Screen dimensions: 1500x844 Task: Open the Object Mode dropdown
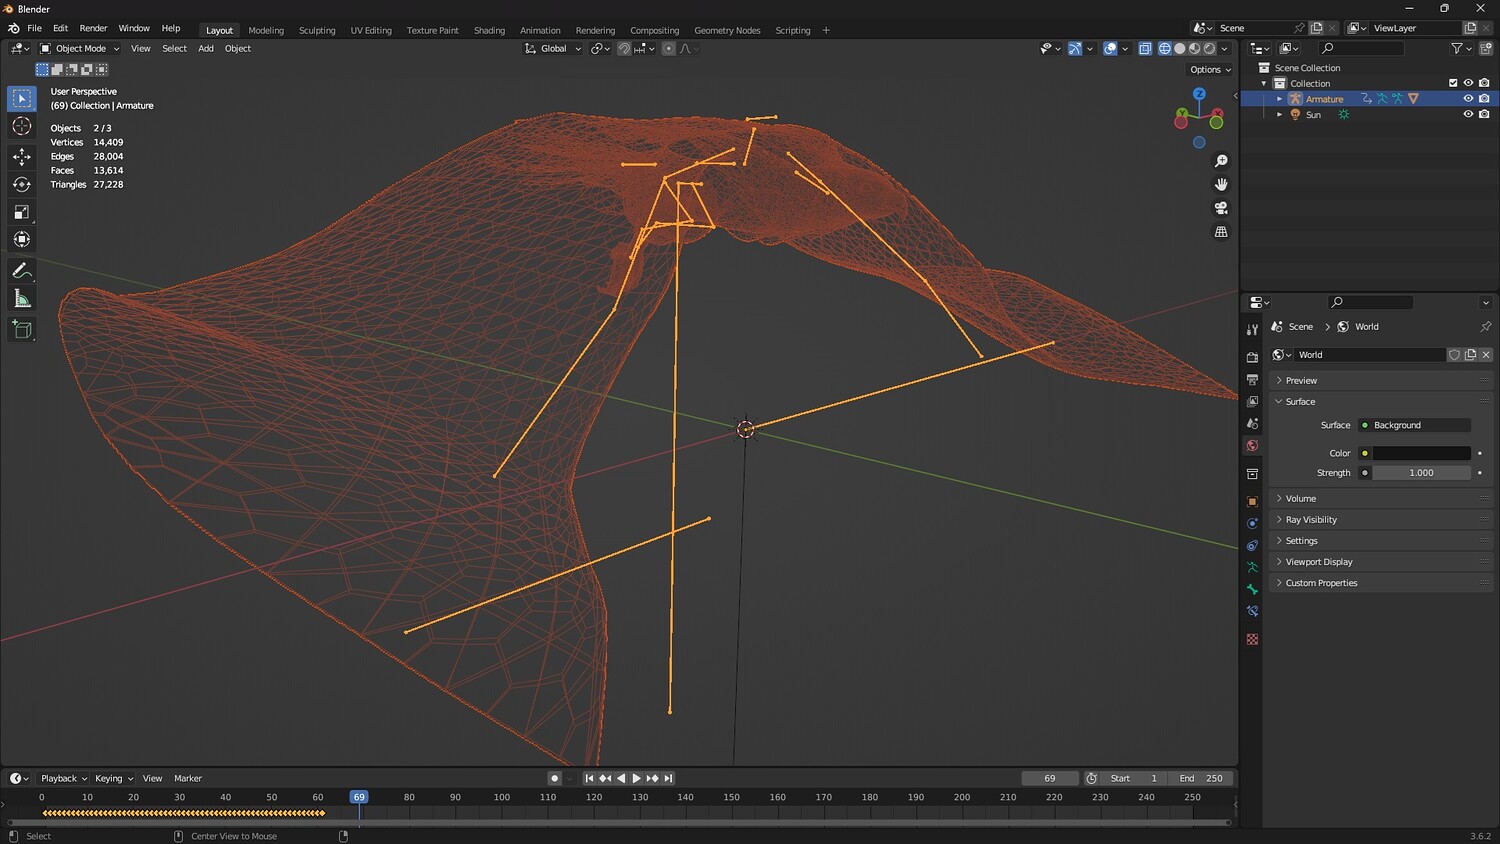click(x=80, y=48)
